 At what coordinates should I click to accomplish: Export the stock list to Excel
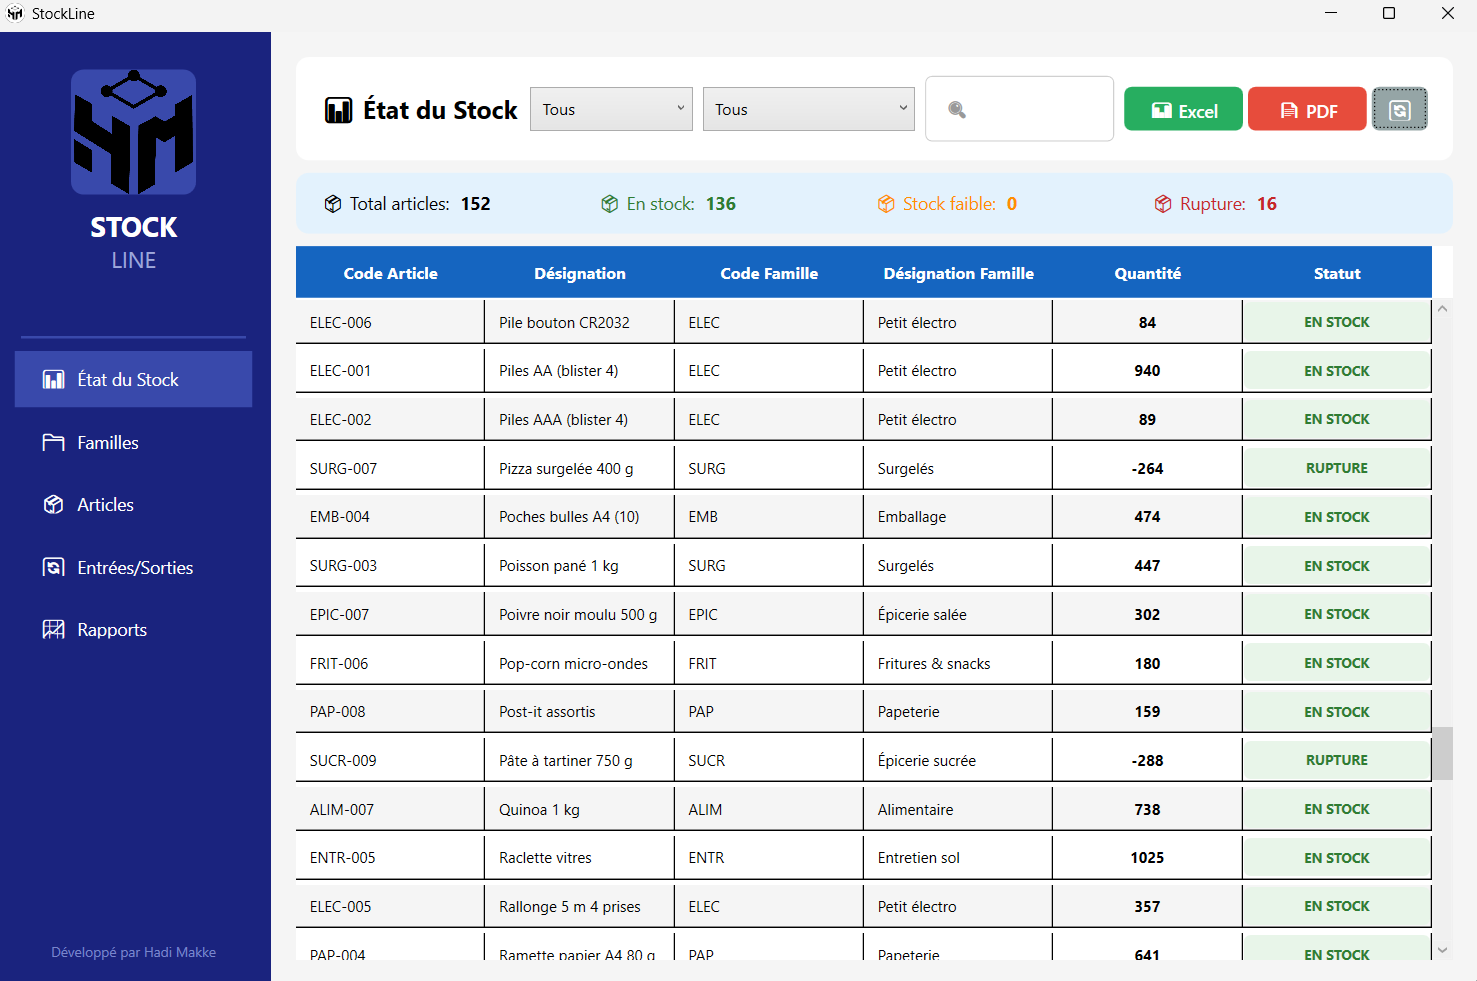tap(1183, 108)
